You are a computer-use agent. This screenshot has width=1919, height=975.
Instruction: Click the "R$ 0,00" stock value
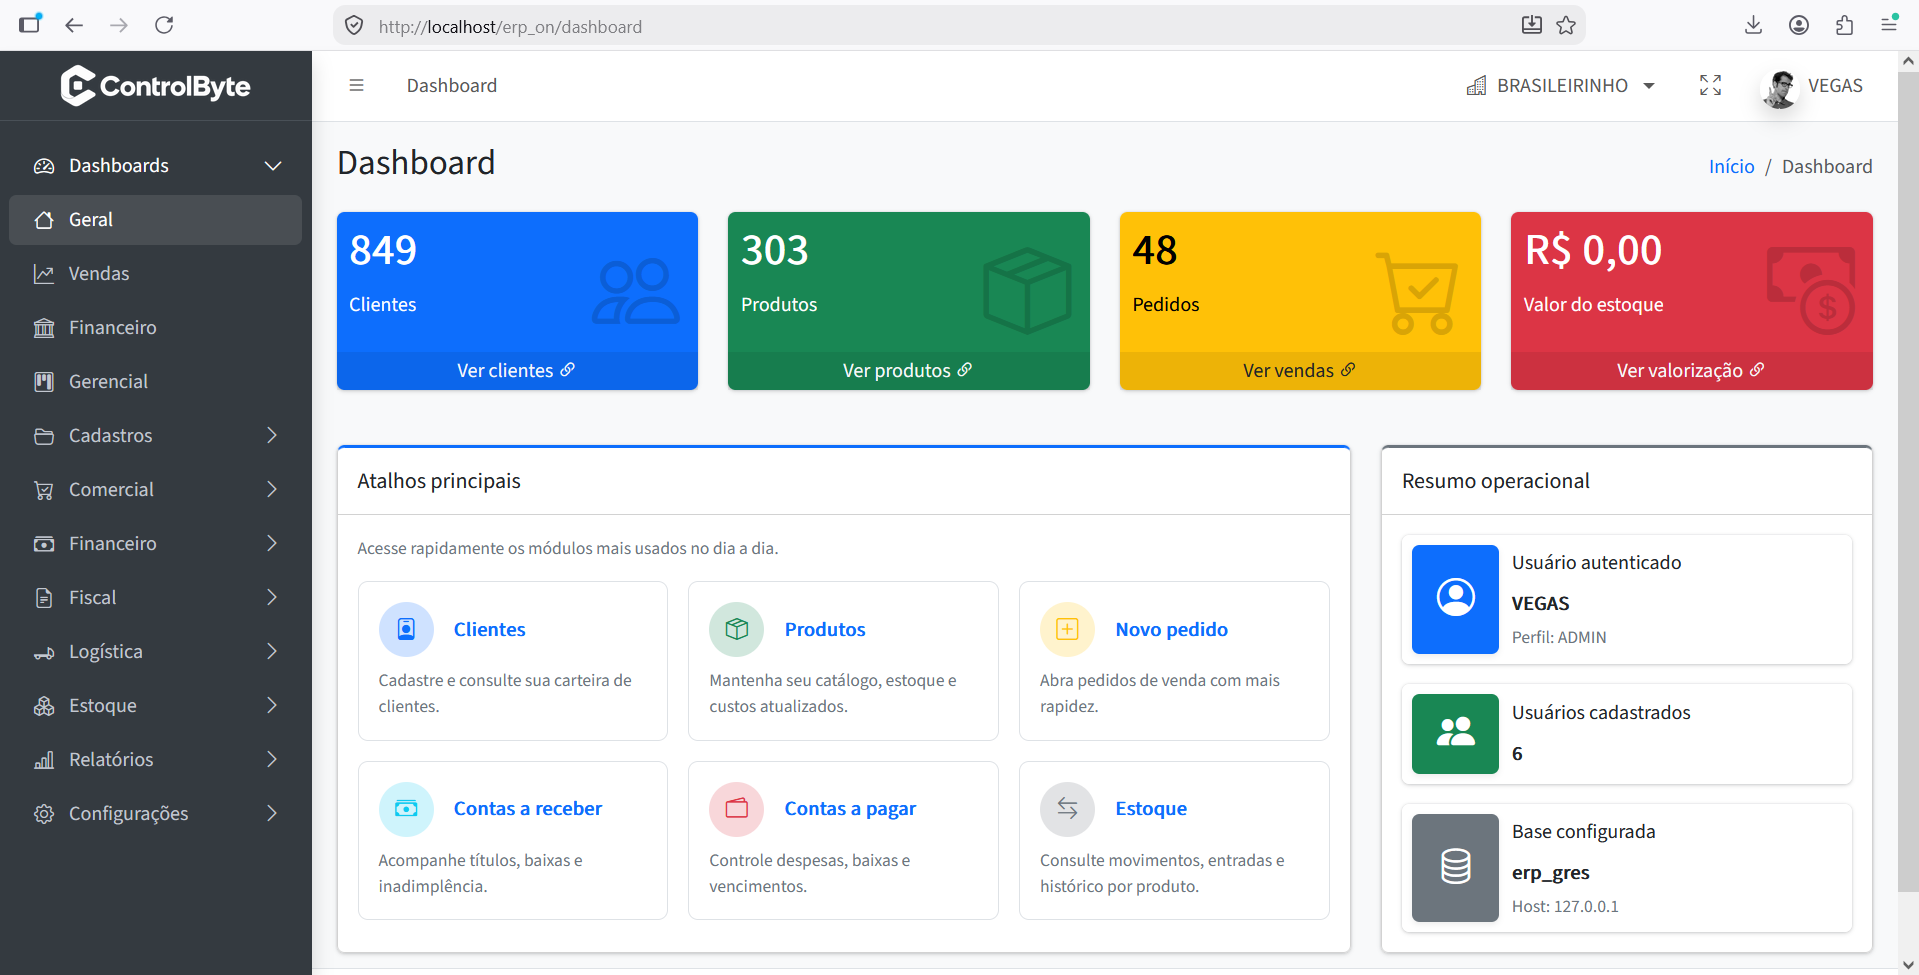[1593, 251]
